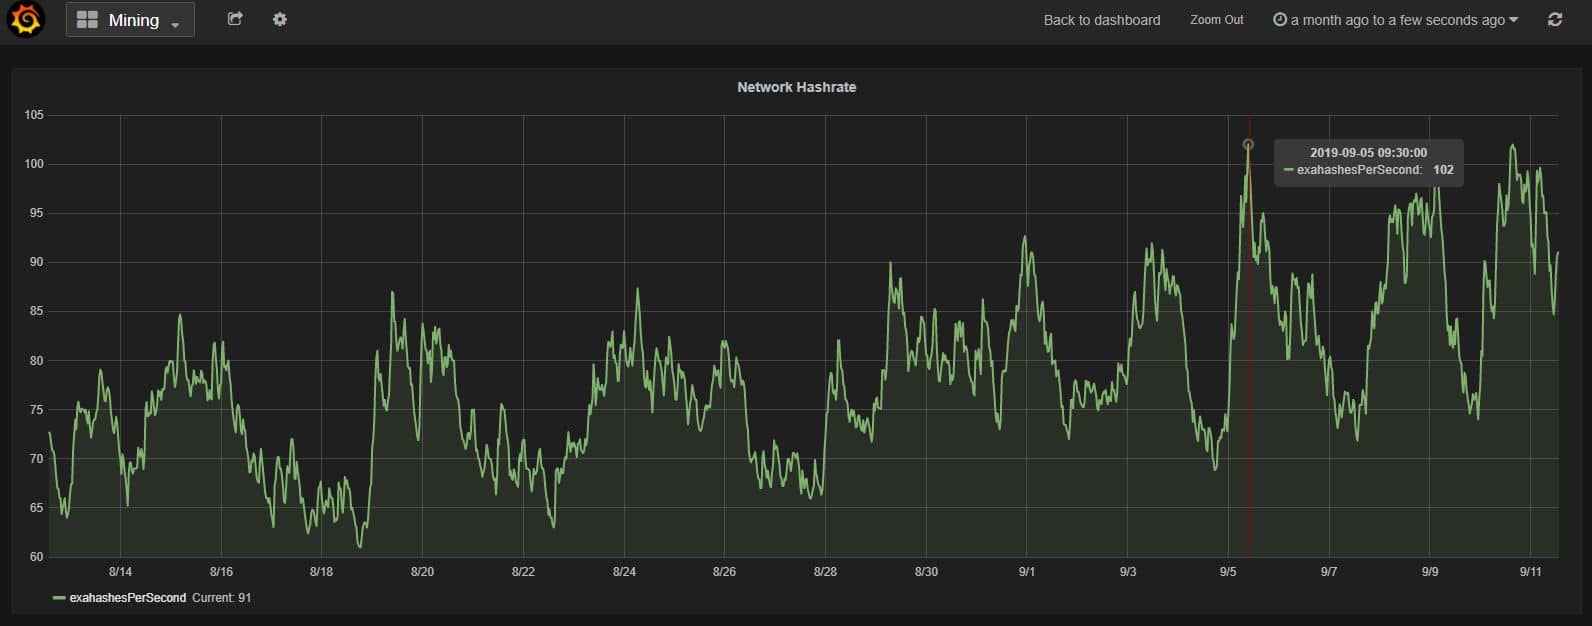Click the 102 peak data point marker
Viewport: 1592px width, 626px height.
pyautogui.click(x=1248, y=145)
